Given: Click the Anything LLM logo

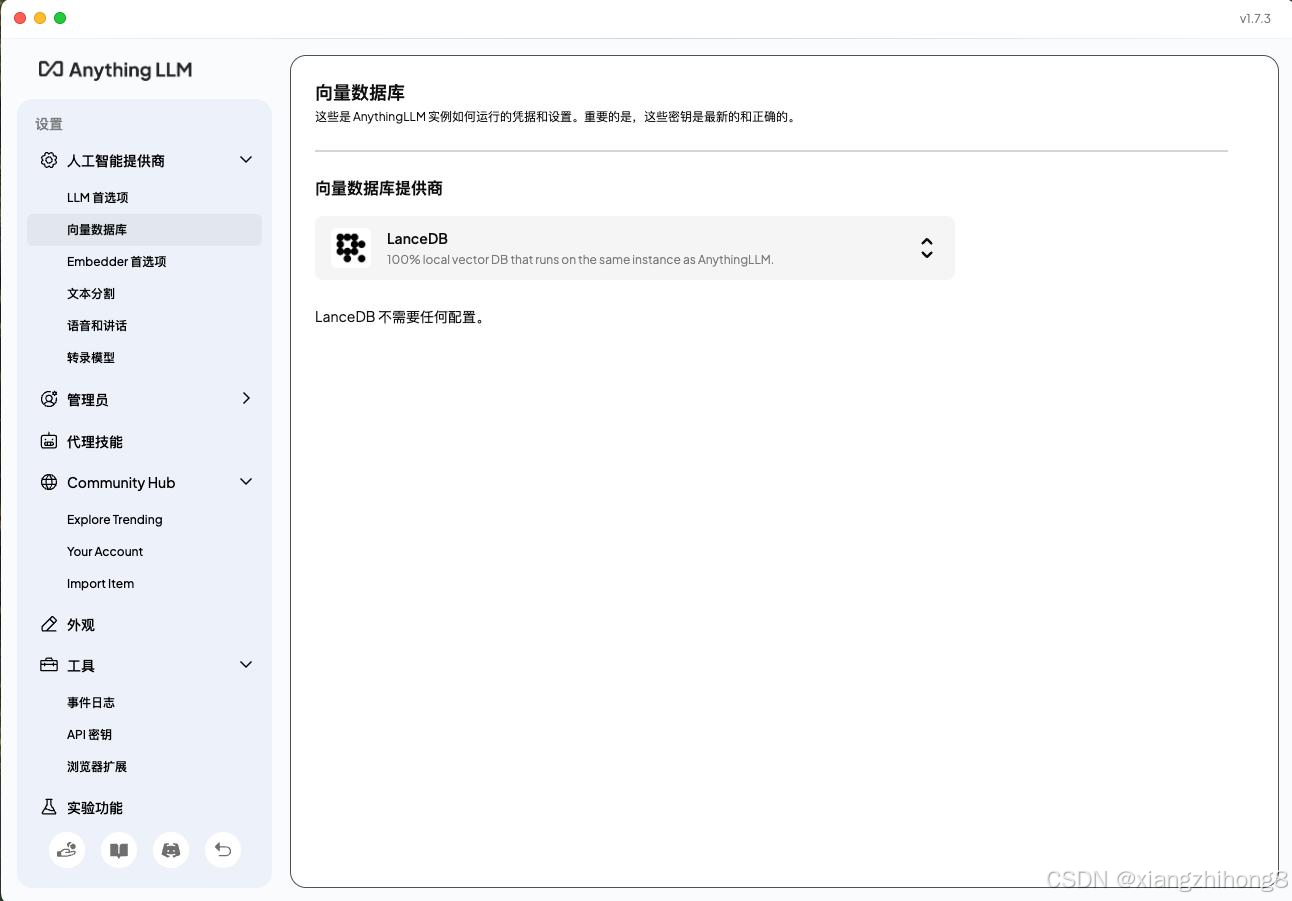Looking at the screenshot, I should tap(115, 69).
